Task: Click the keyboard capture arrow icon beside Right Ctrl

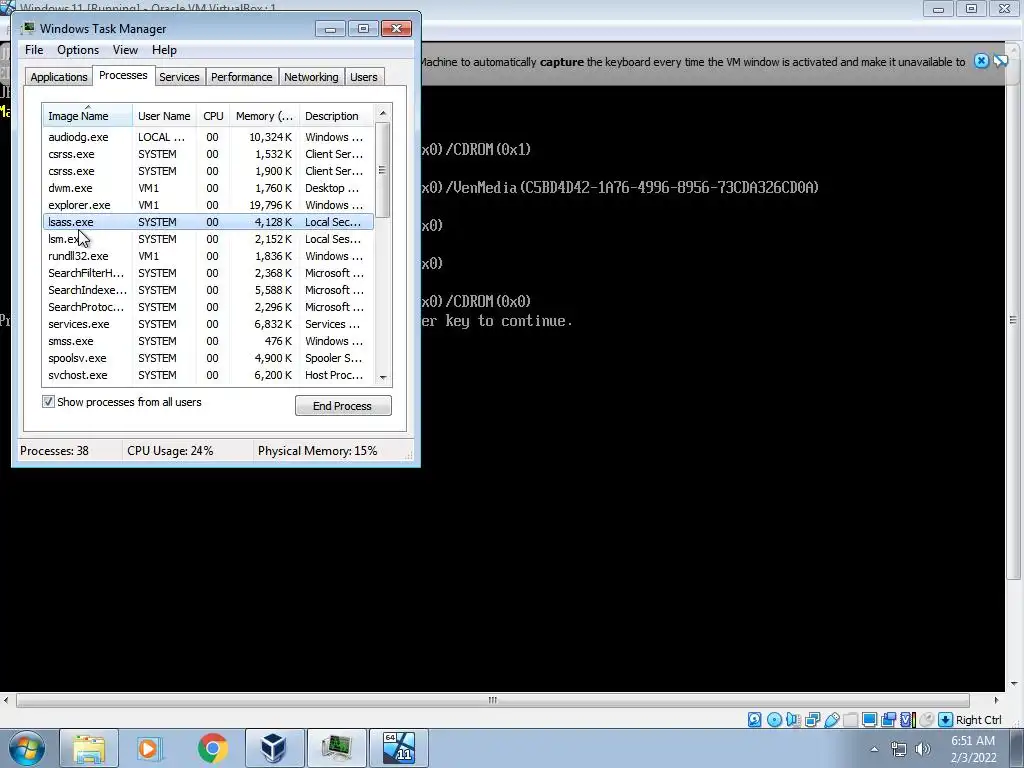Action: pyautogui.click(x=945, y=720)
